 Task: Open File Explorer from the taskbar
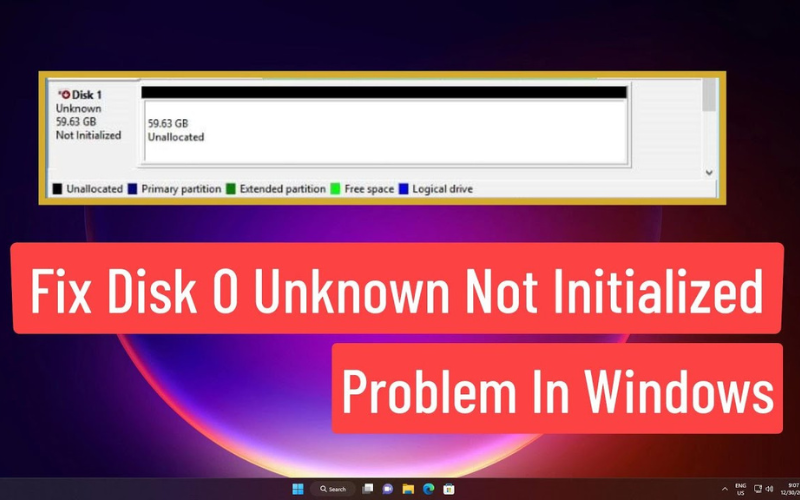pos(407,488)
